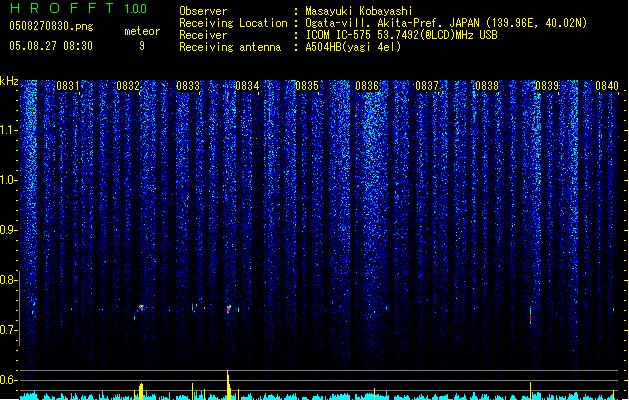Click the Receiving Location value line

(x=446, y=23)
